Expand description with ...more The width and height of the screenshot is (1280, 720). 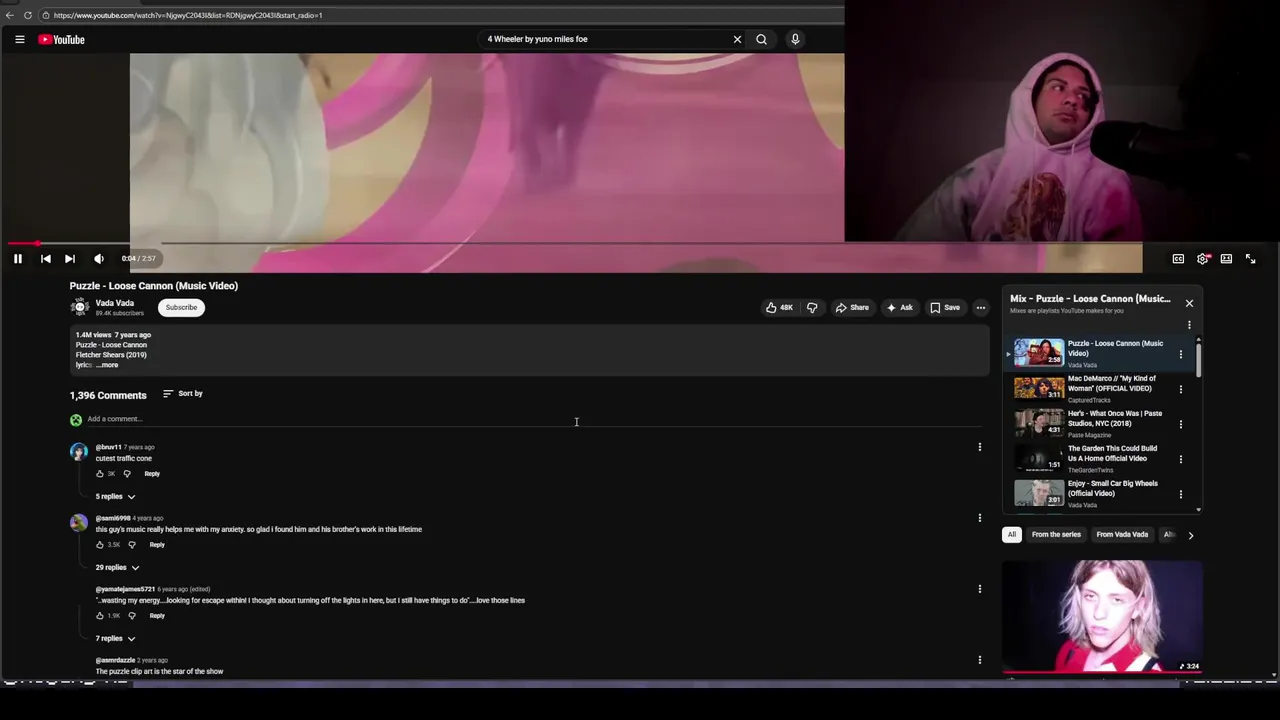106,365
